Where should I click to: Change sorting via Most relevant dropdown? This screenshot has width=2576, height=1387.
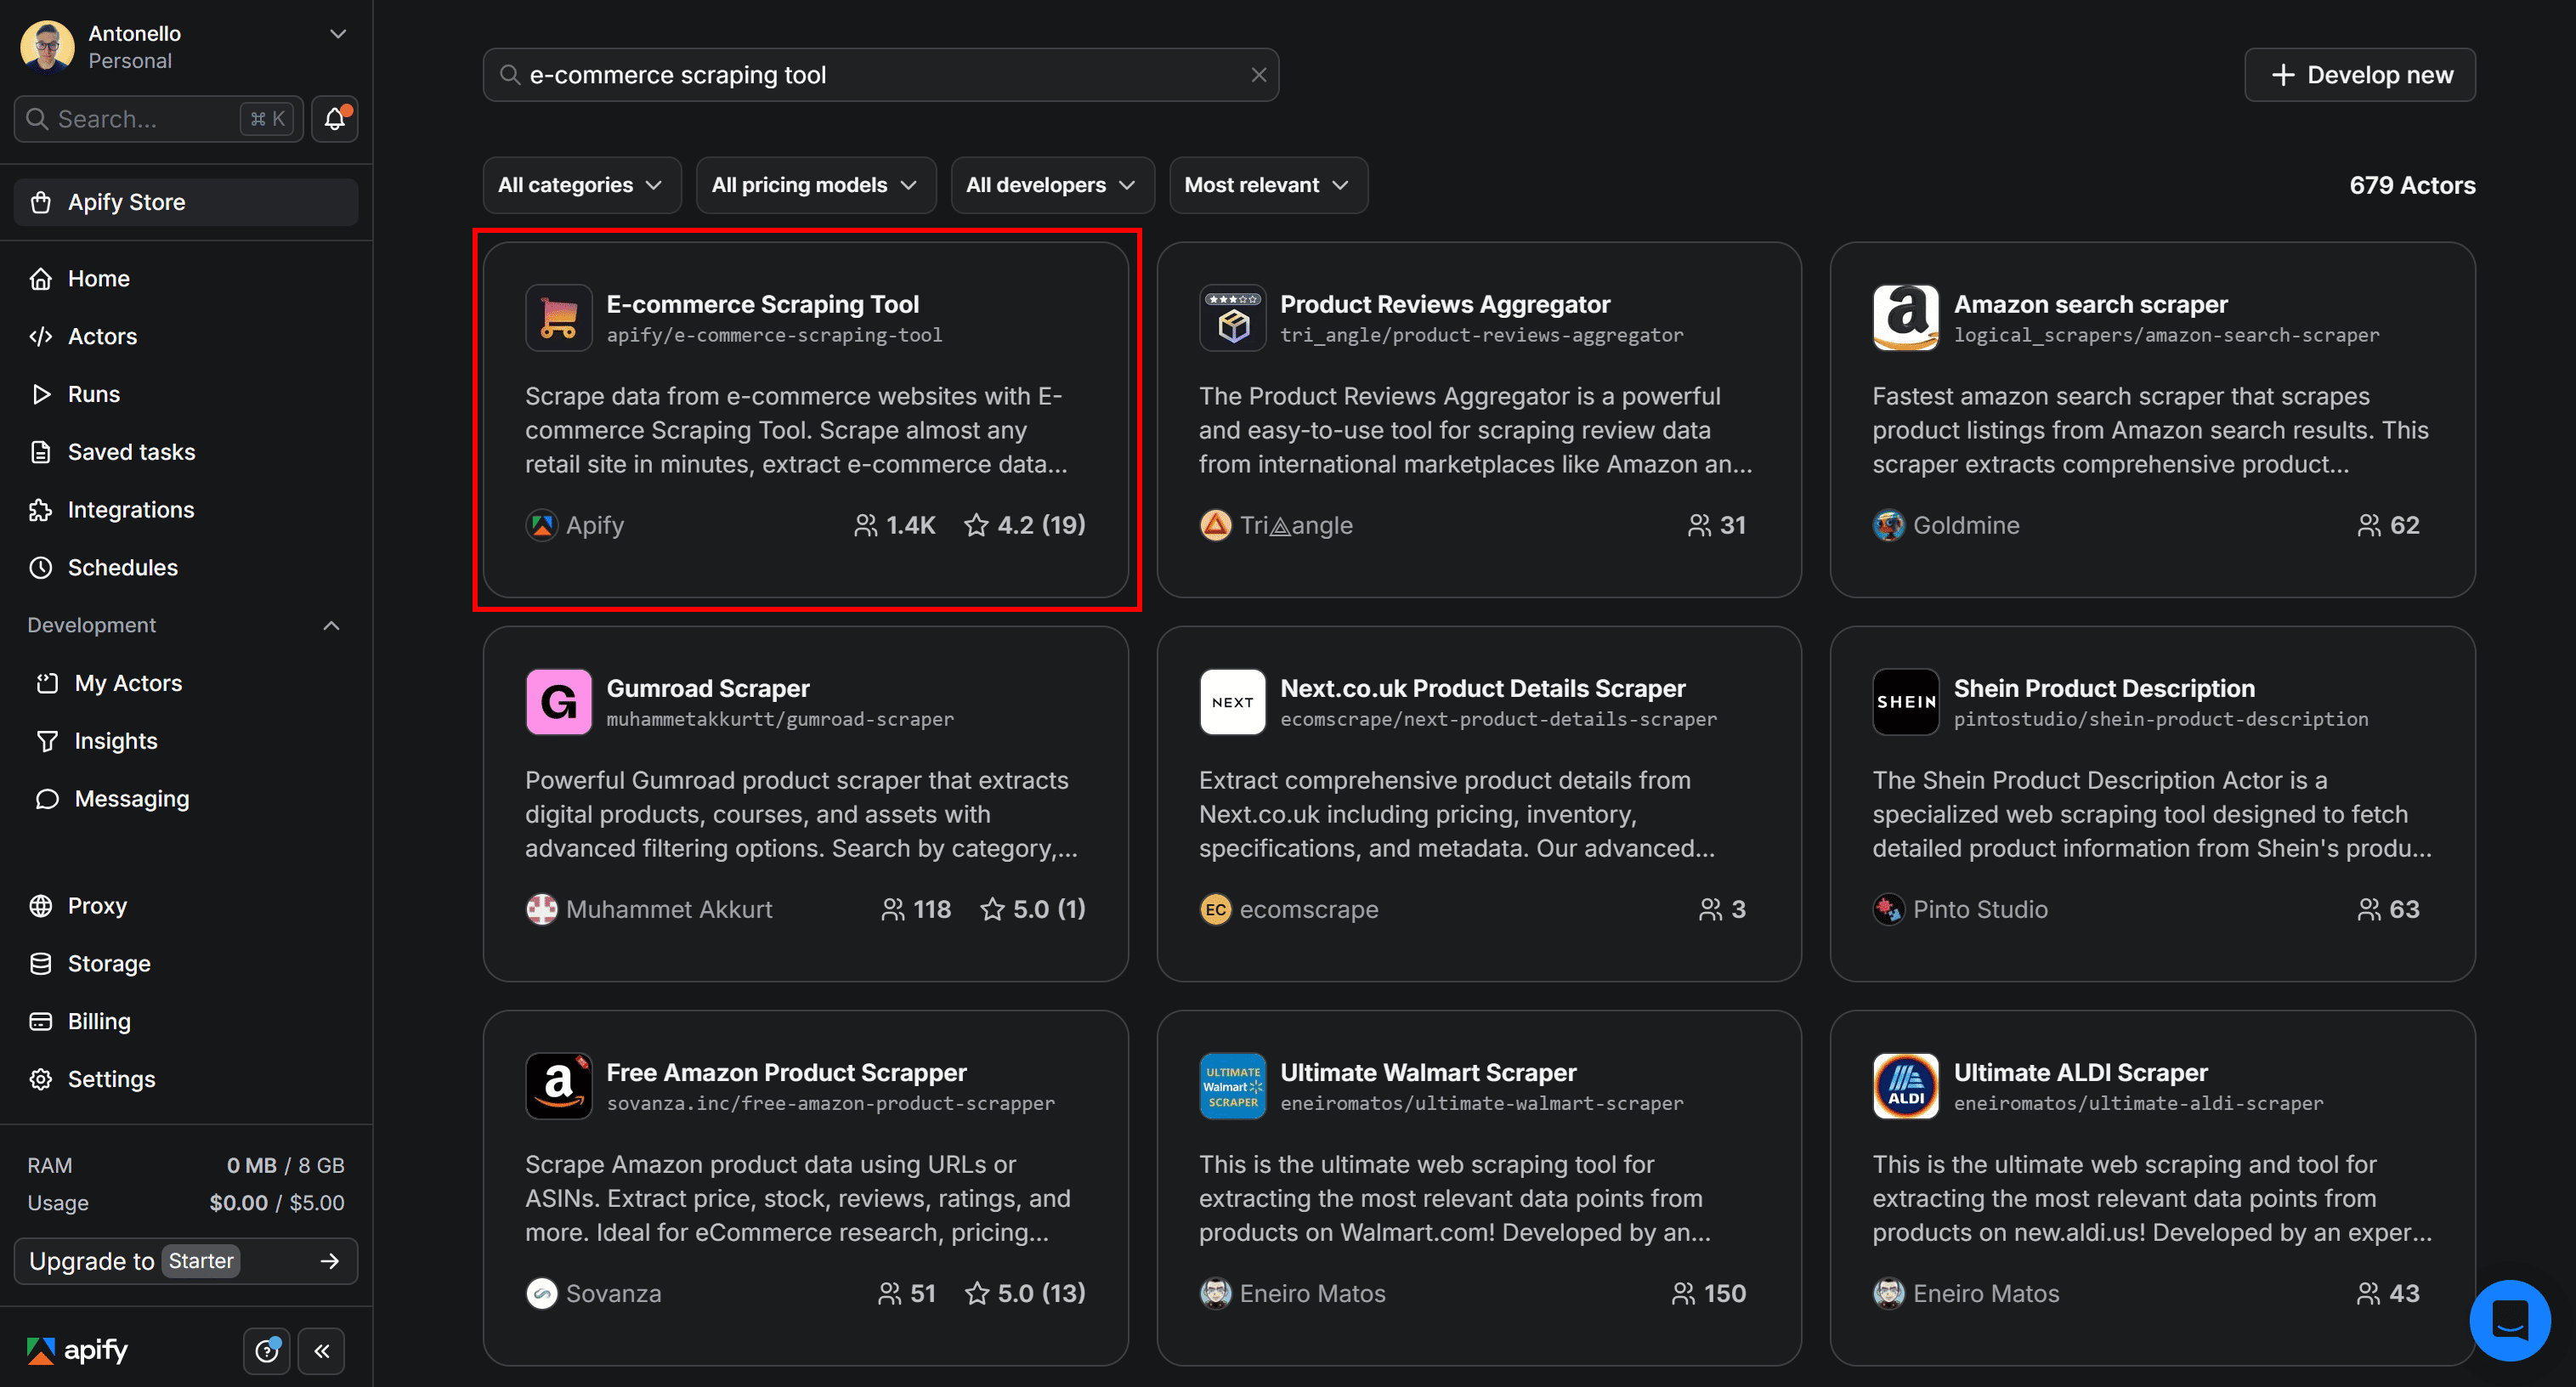tap(1267, 184)
